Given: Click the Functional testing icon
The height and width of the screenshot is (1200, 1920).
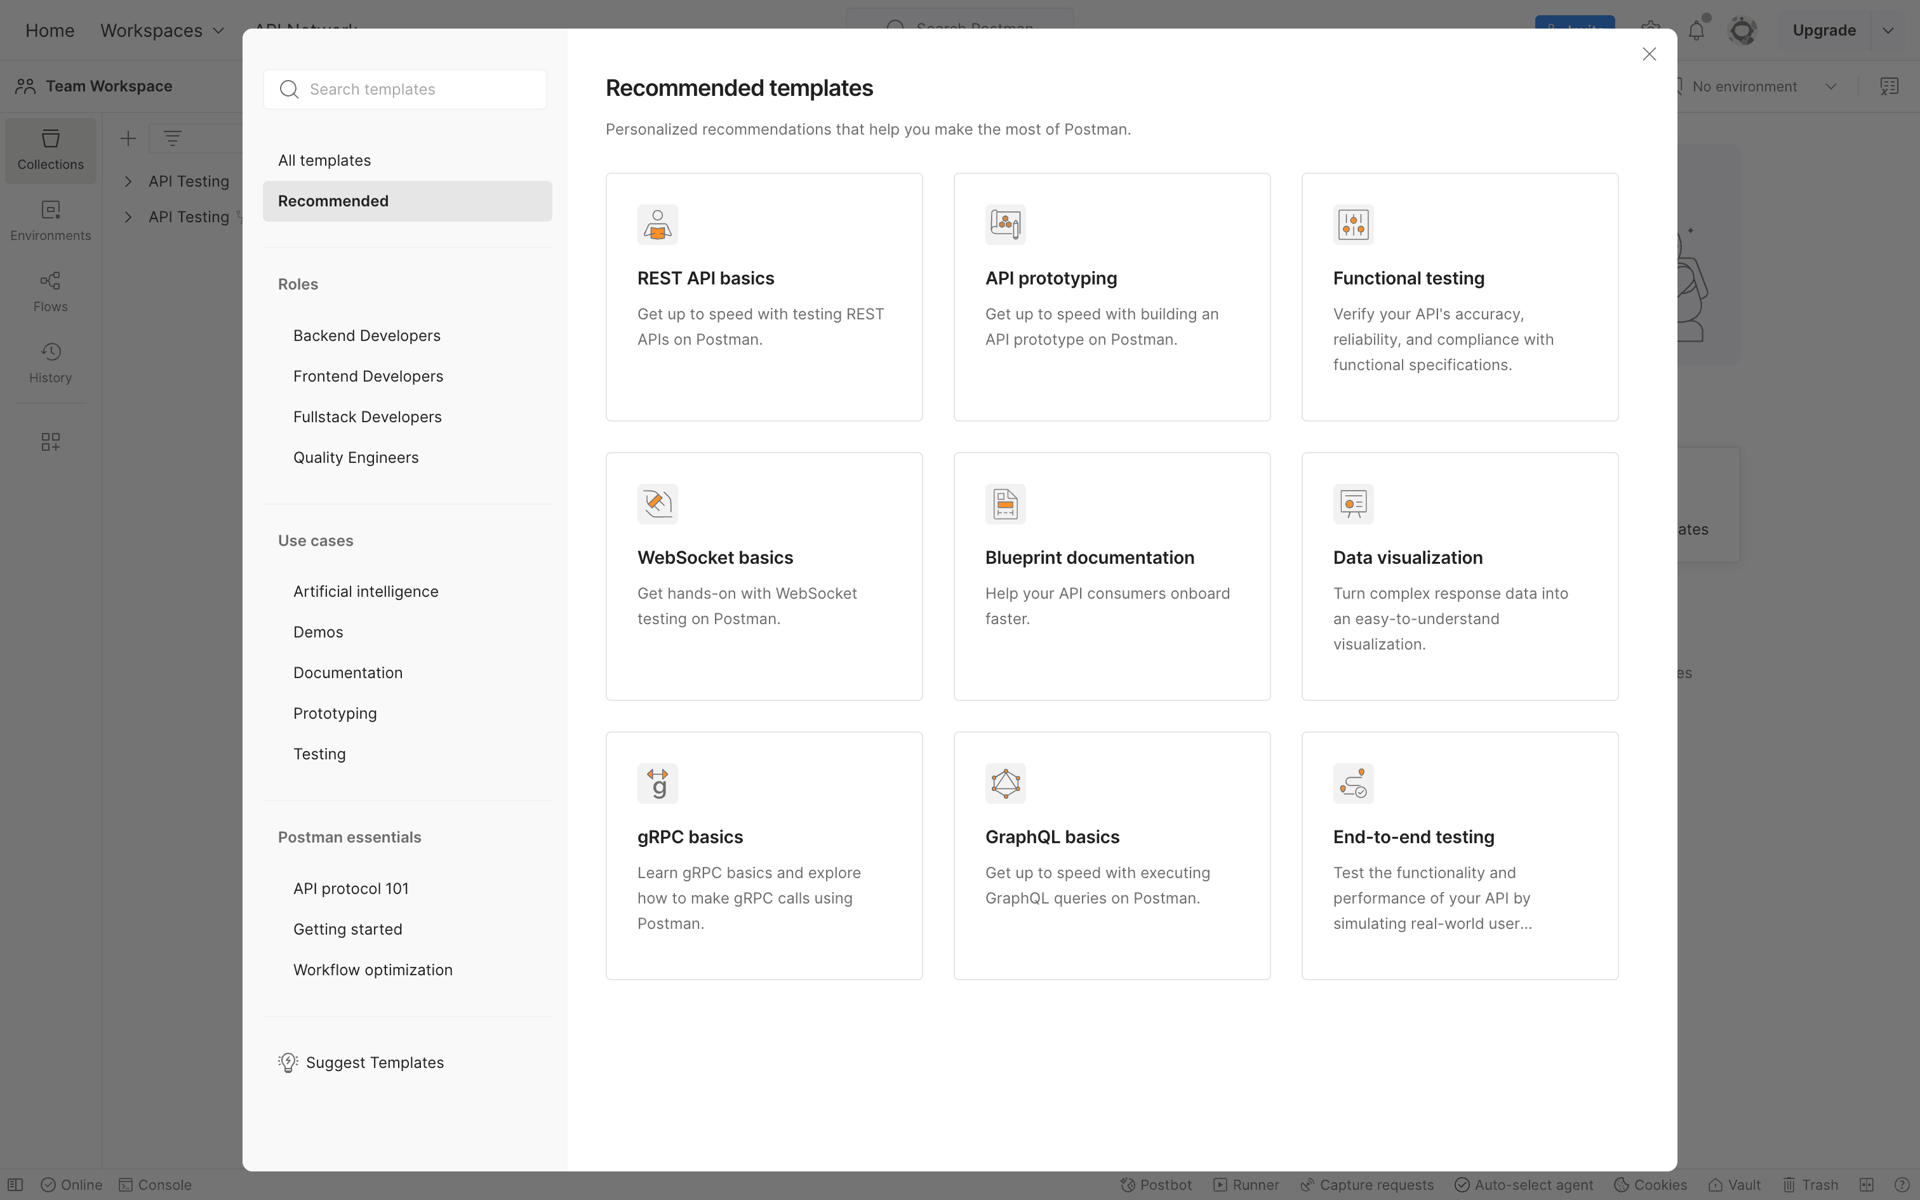Looking at the screenshot, I should 1353,224.
